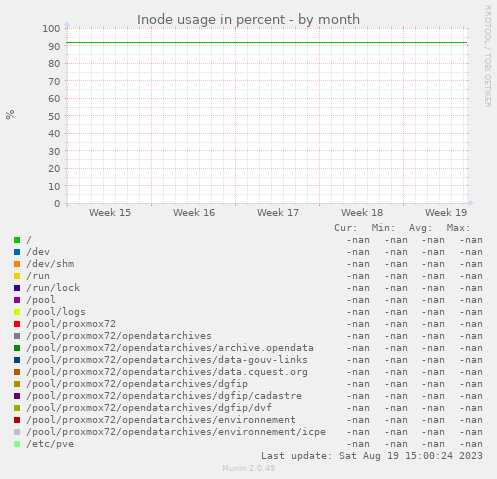Click the Last update timestamp text

372,456
